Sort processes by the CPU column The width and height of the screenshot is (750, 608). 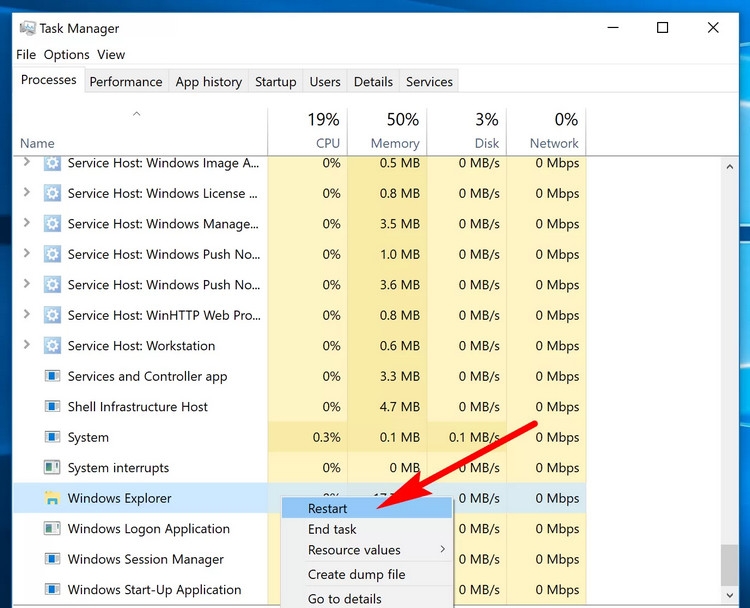[308, 132]
